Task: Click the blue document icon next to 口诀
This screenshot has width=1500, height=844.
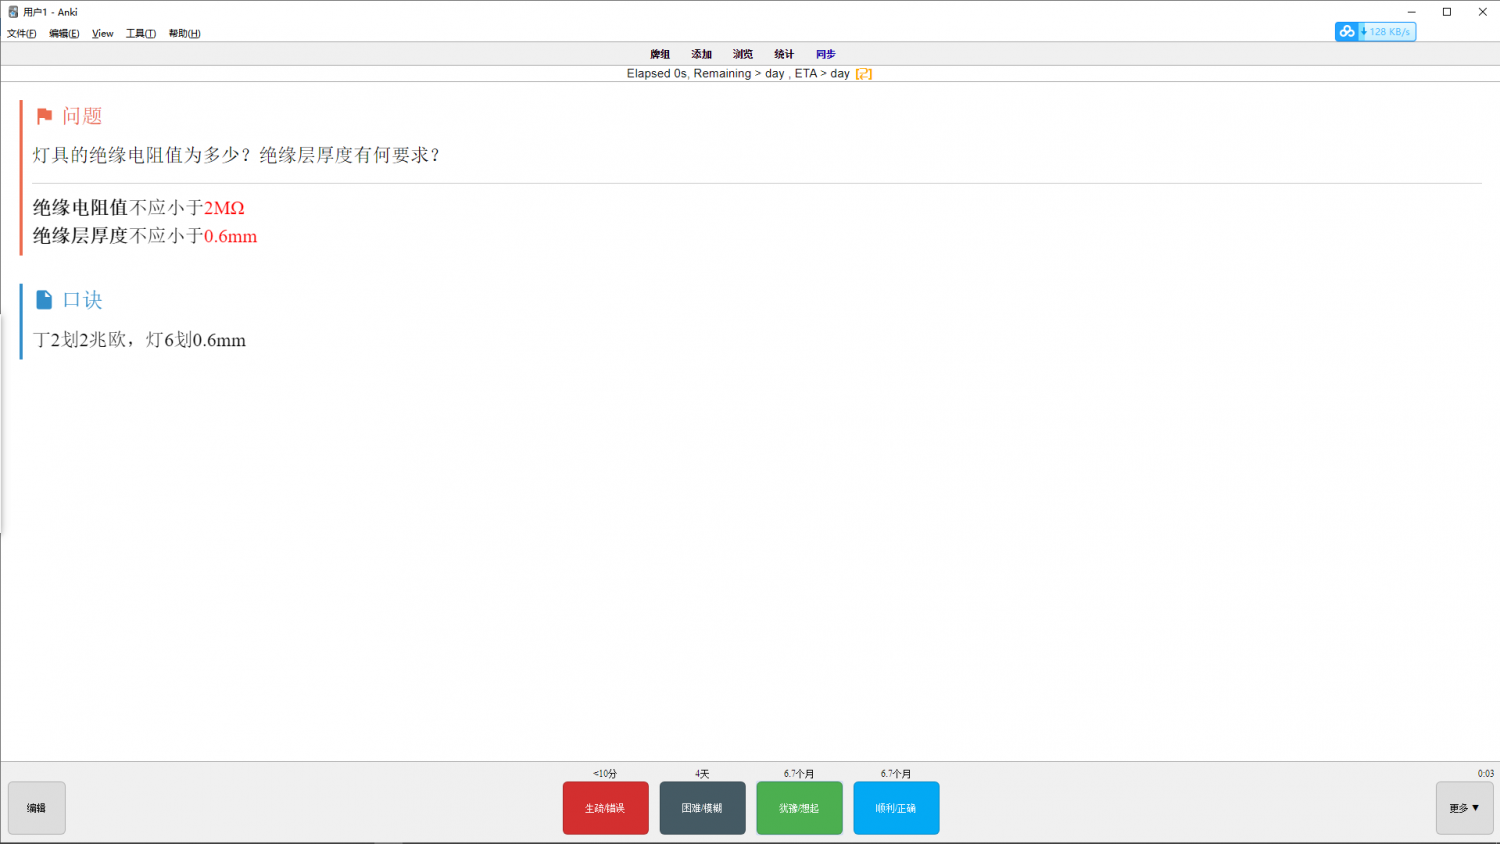Action: (44, 300)
